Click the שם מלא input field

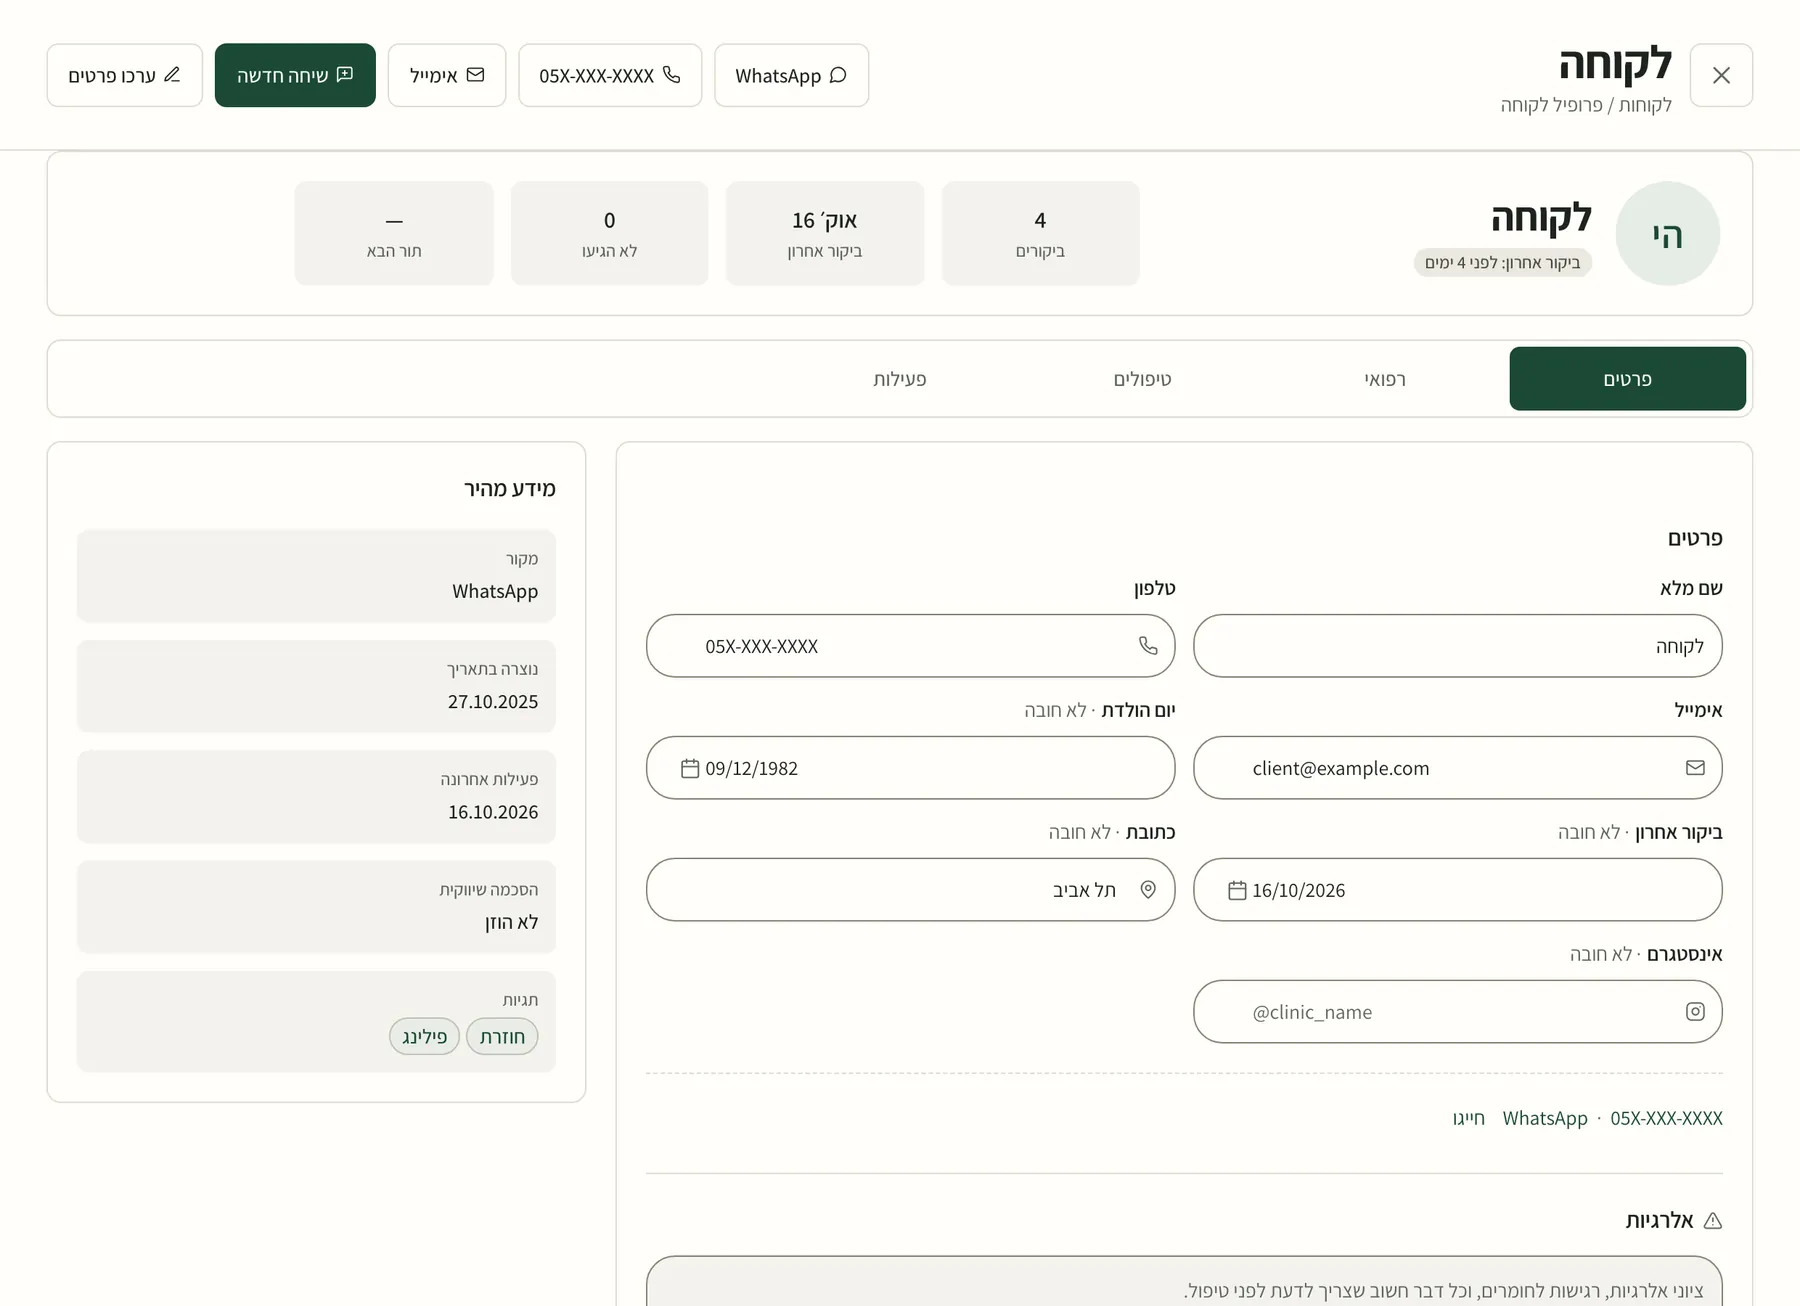(1457, 646)
